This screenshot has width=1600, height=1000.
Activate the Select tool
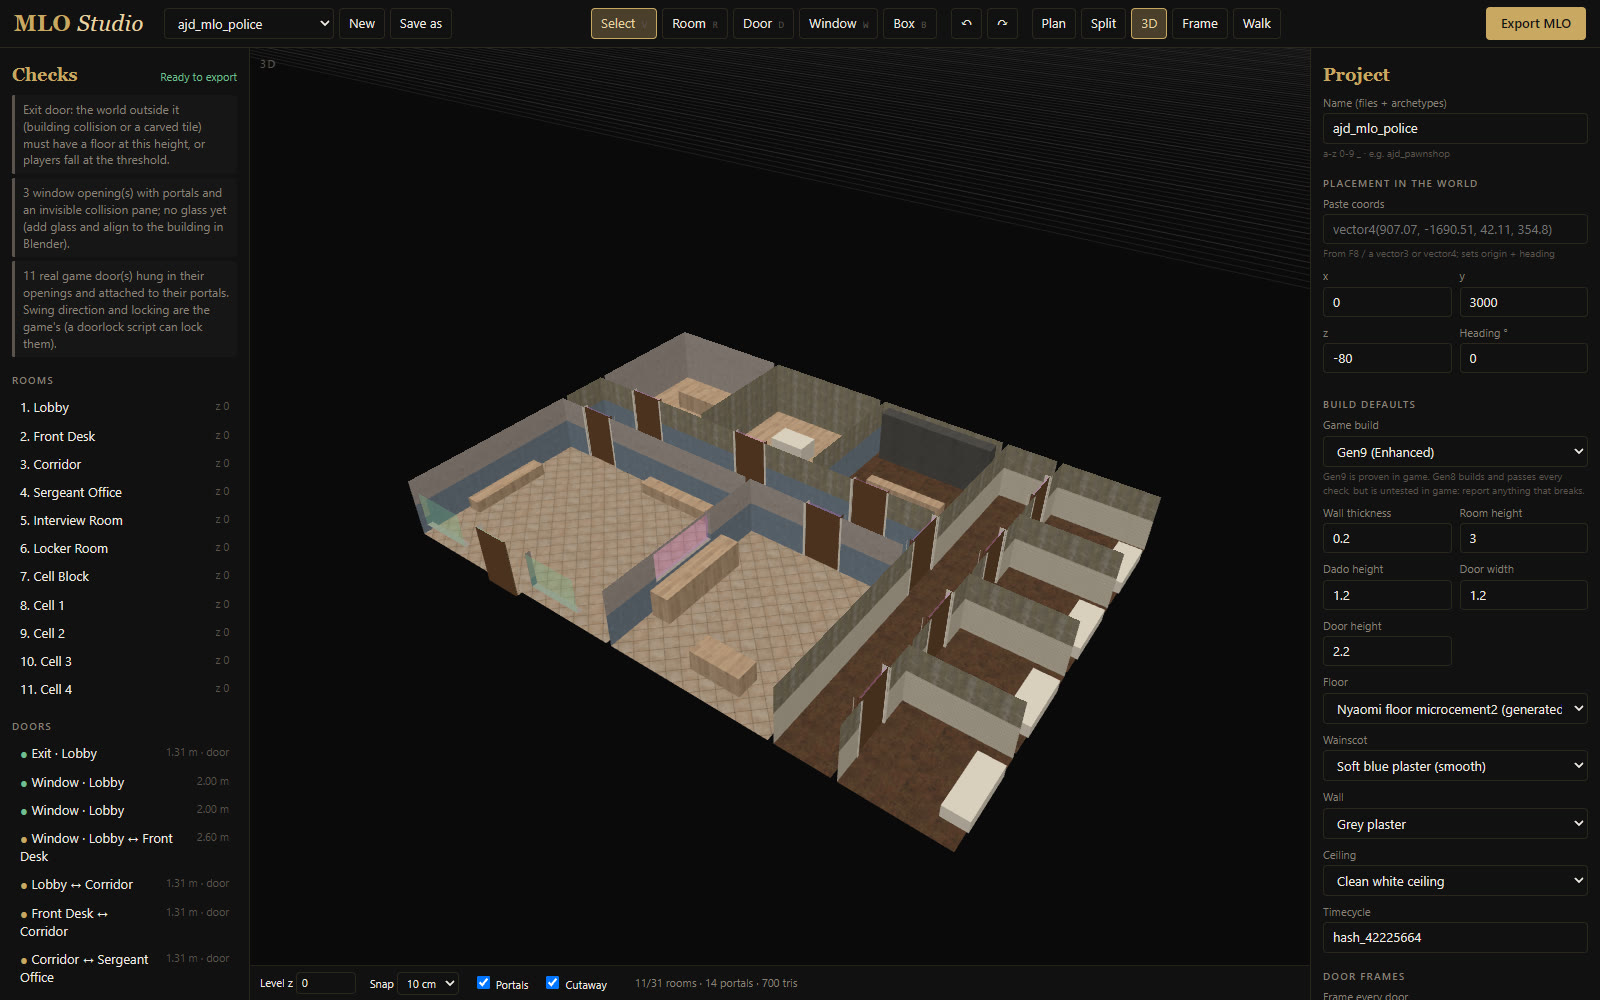point(624,23)
